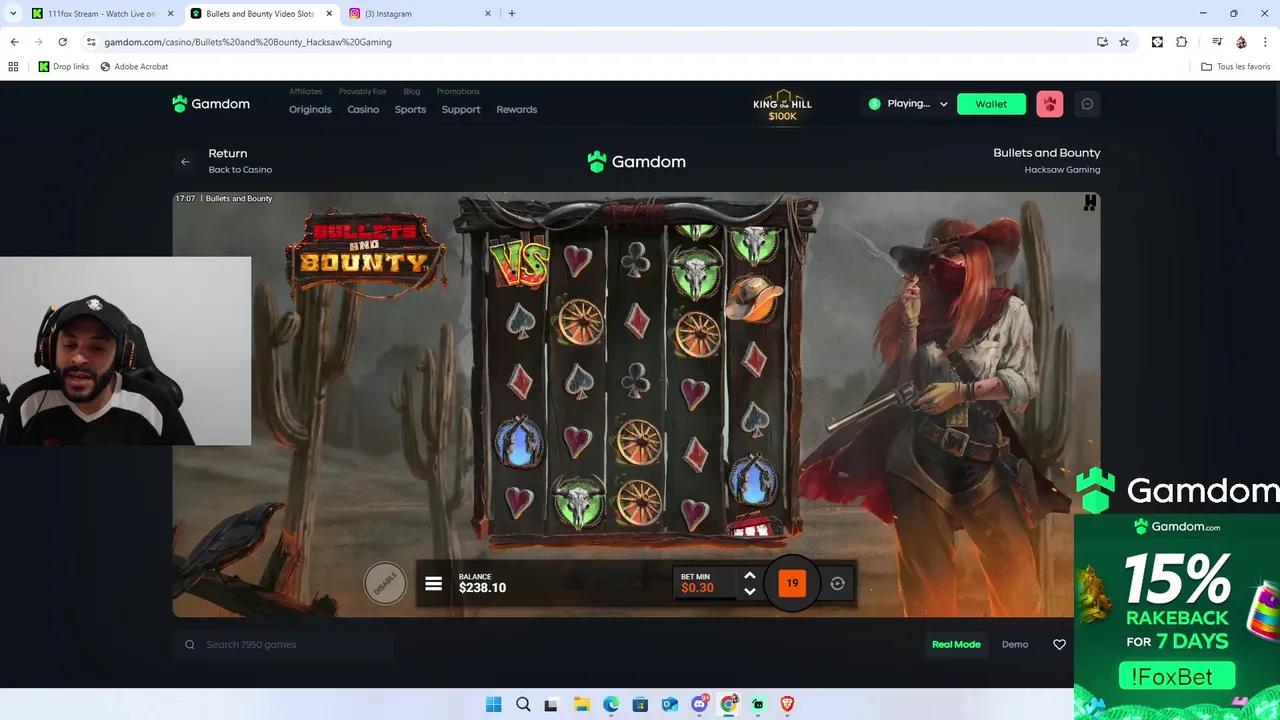Viewport: 1280px width, 720px height.
Task: Expand the tab search dropdown
Action: click(x=12, y=14)
